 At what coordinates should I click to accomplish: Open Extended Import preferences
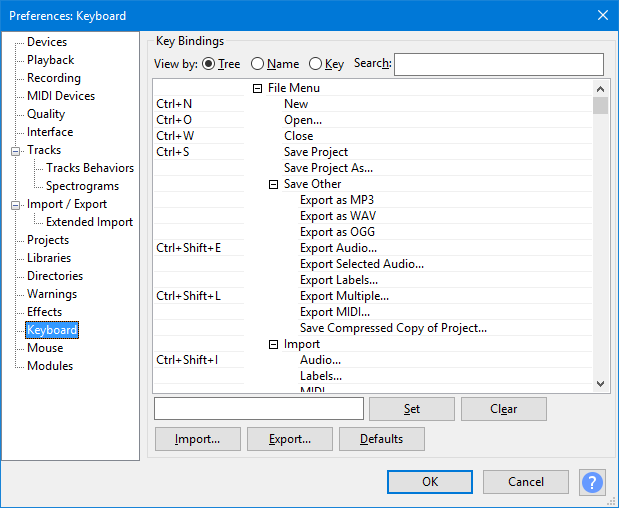[89, 222]
